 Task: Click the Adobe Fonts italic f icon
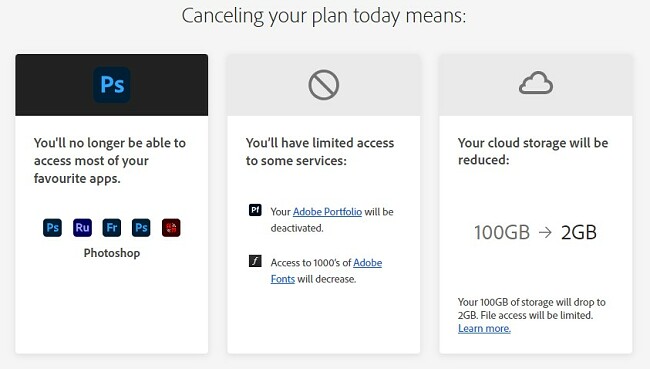pyautogui.click(x=255, y=261)
